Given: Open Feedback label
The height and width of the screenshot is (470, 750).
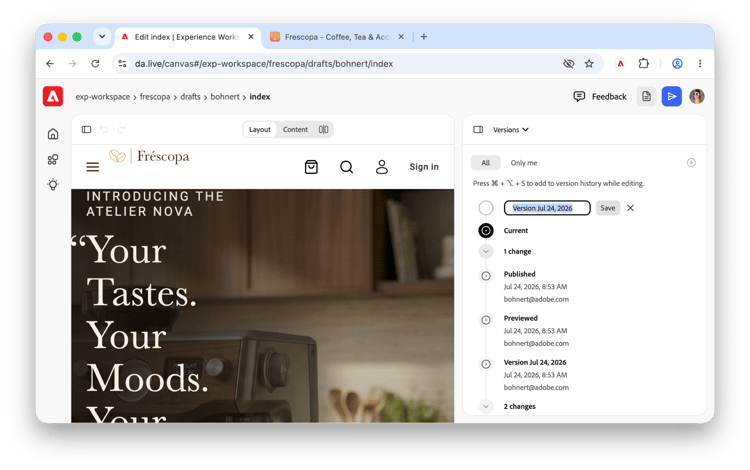Looking at the screenshot, I should pyautogui.click(x=609, y=97).
